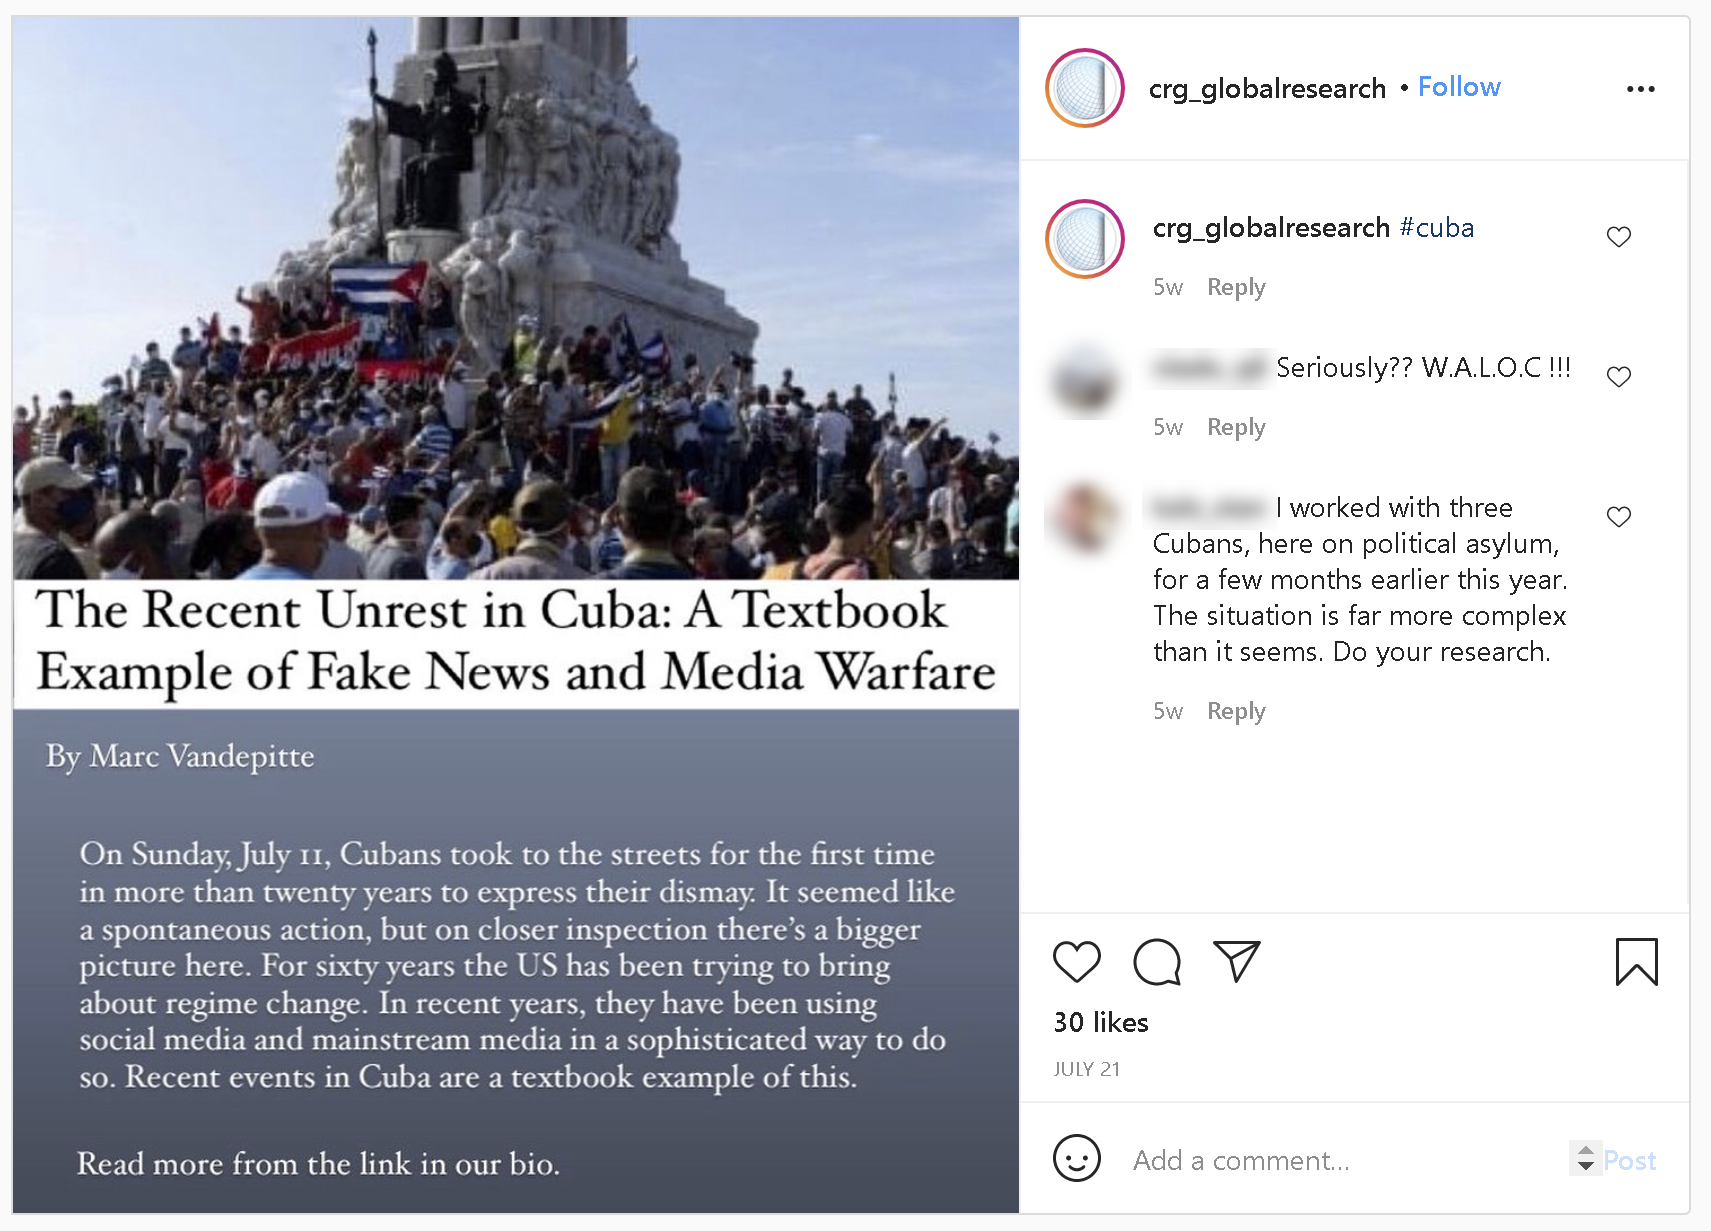Open crg_globalresearch username in header
1711x1231 pixels.
(x=1267, y=89)
